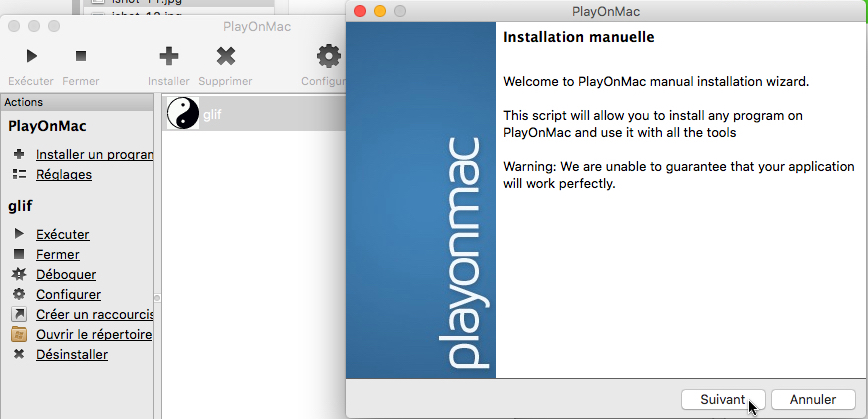Viewport: 868px width, 419px height.
Task: Click the Exécuter link under glif
Action: coord(62,235)
